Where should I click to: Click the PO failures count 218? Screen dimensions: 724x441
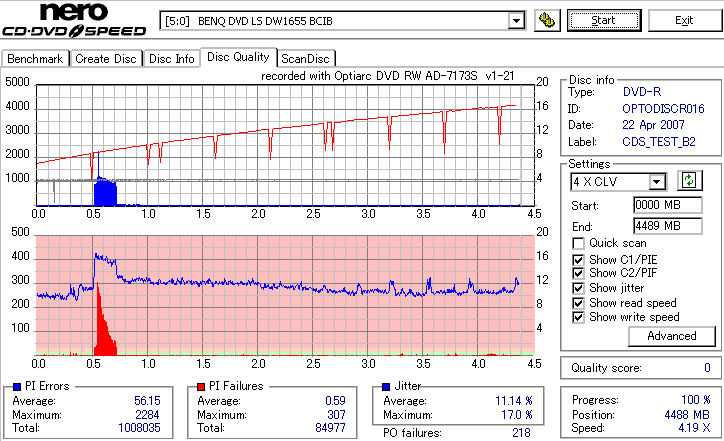click(521, 433)
